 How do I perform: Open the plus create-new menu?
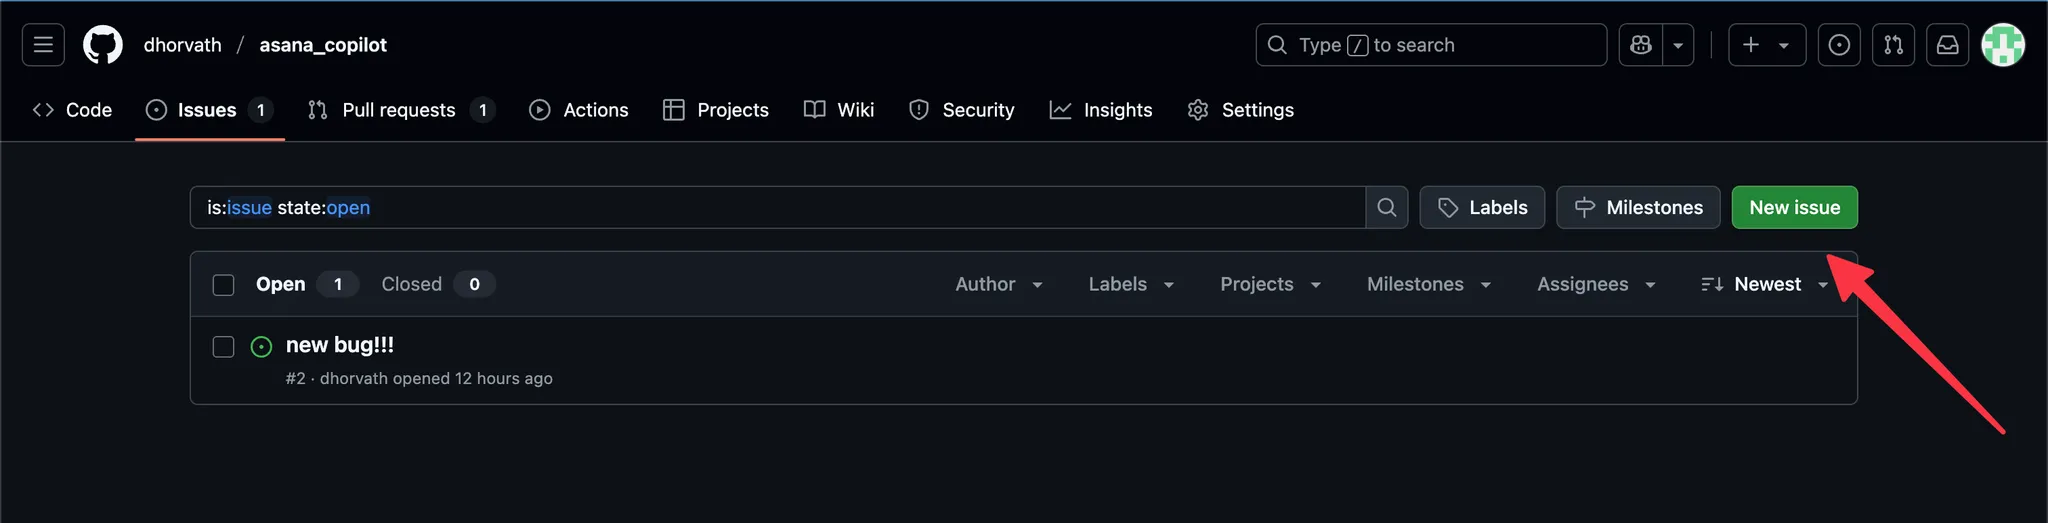click(x=1767, y=45)
